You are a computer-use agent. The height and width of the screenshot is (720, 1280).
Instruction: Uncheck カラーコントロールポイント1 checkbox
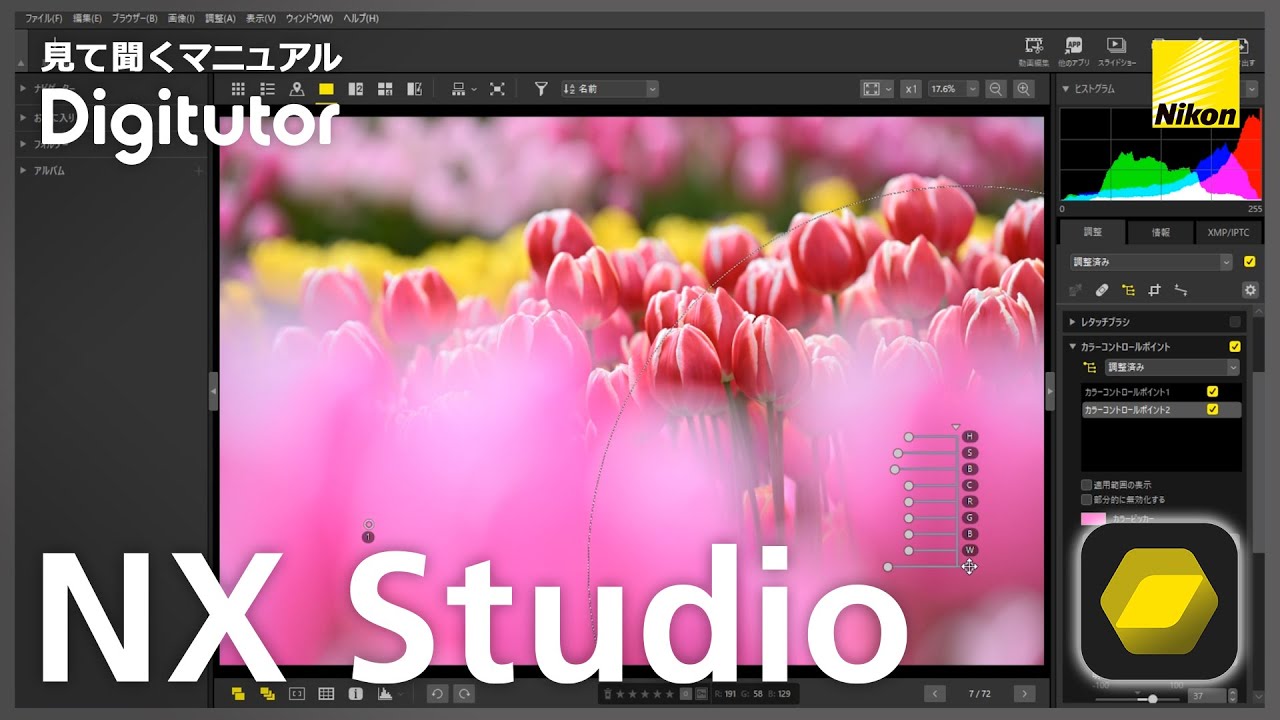1213,392
